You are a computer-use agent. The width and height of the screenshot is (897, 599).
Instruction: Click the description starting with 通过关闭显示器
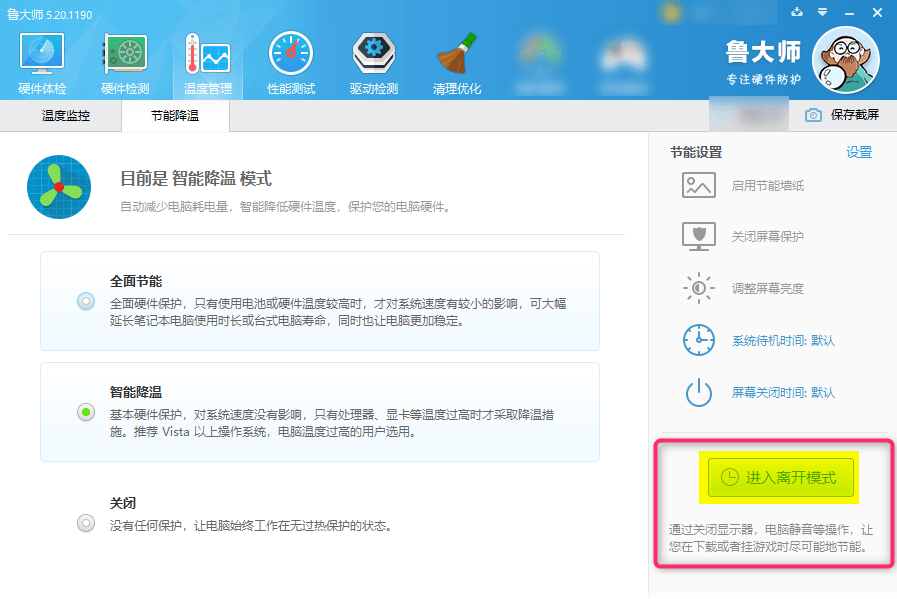coord(771,538)
